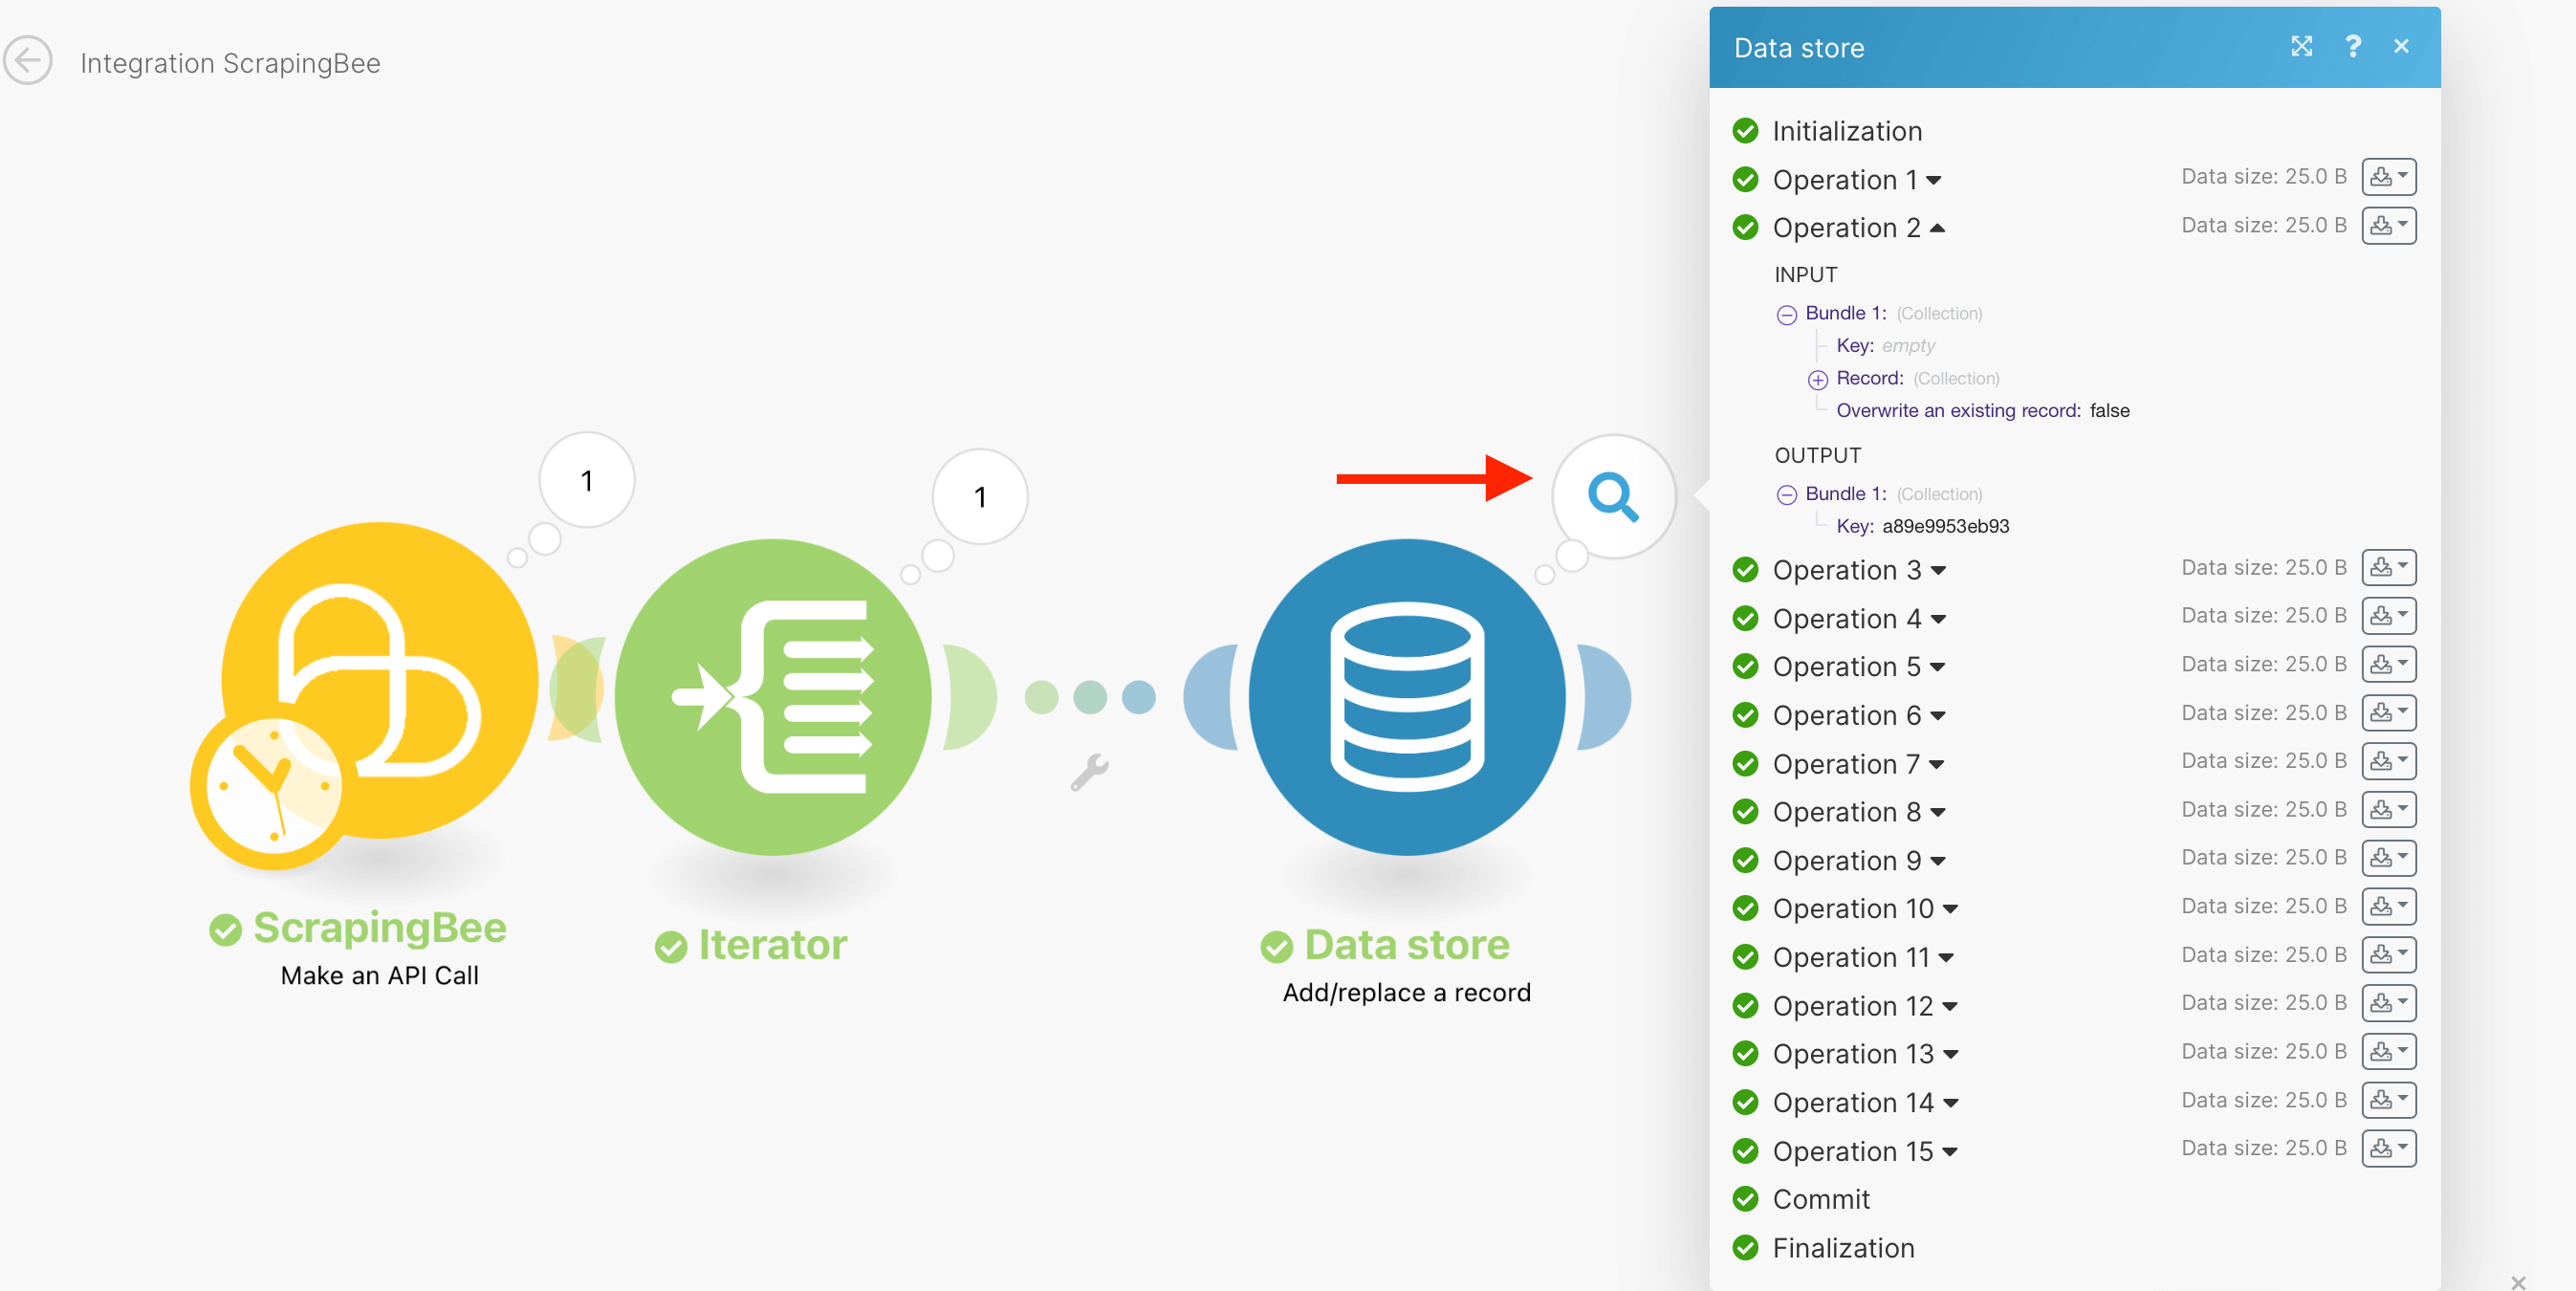Collapse the input Bundle 1 collection
Screen dimensions: 2576x1291
tap(1786, 314)
